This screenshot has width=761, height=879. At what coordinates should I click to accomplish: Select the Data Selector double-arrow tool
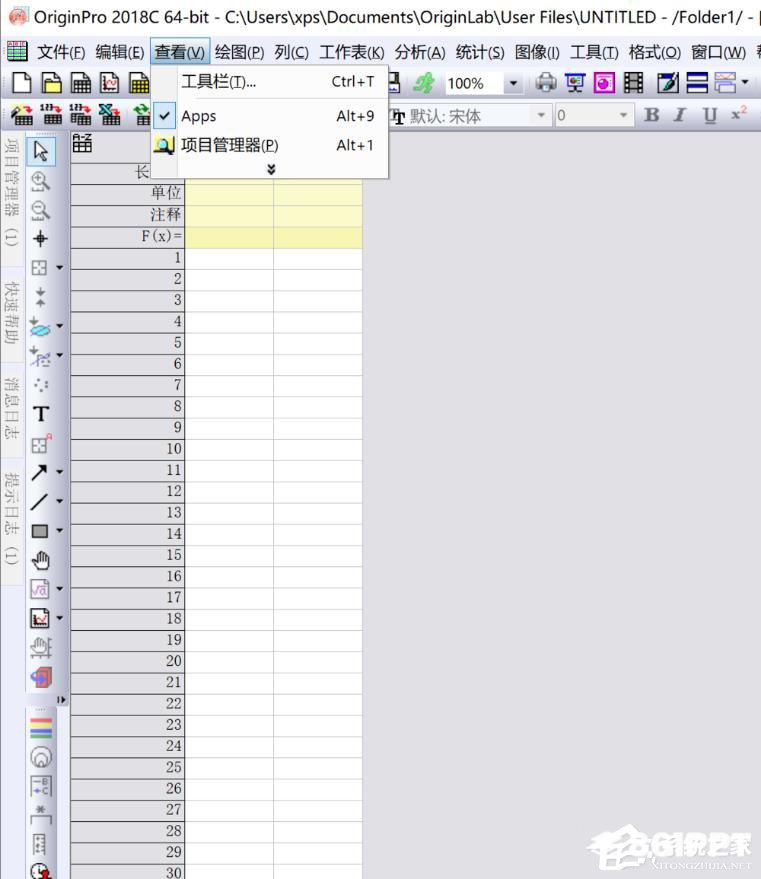click(x=40, y=297)
